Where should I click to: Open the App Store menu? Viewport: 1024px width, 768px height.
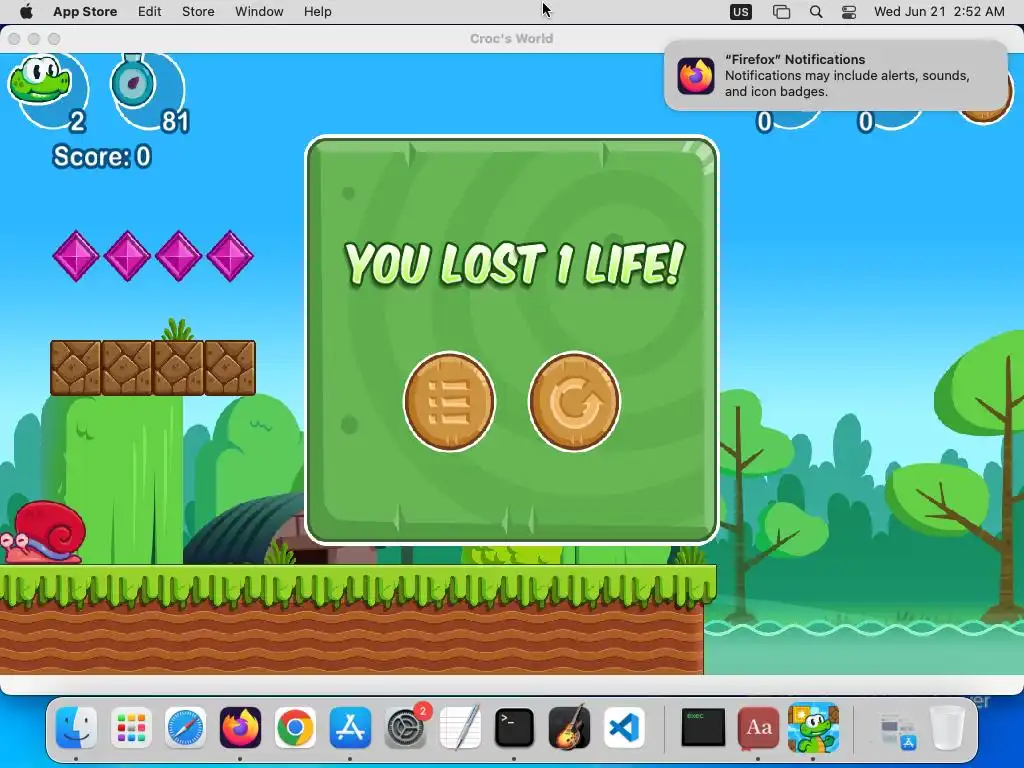[x=85, y=12]
